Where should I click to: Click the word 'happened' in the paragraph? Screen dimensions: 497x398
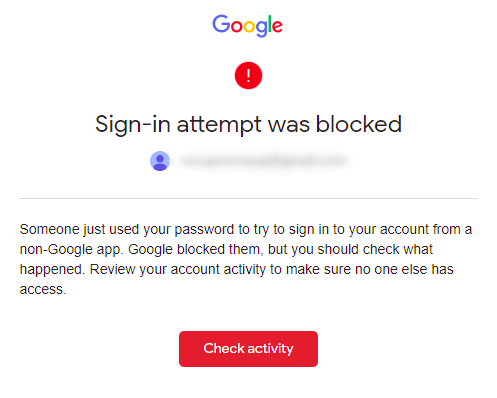tap(52, 269)
